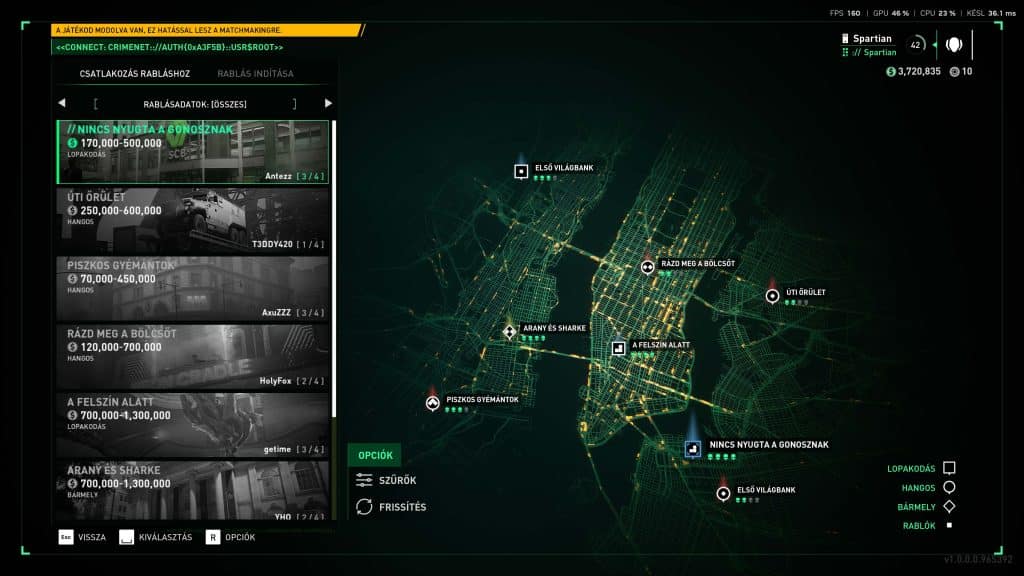Go to previous heist filter with left arrow
Viewport: 1024px width, 576px height.
pos(62,103)
